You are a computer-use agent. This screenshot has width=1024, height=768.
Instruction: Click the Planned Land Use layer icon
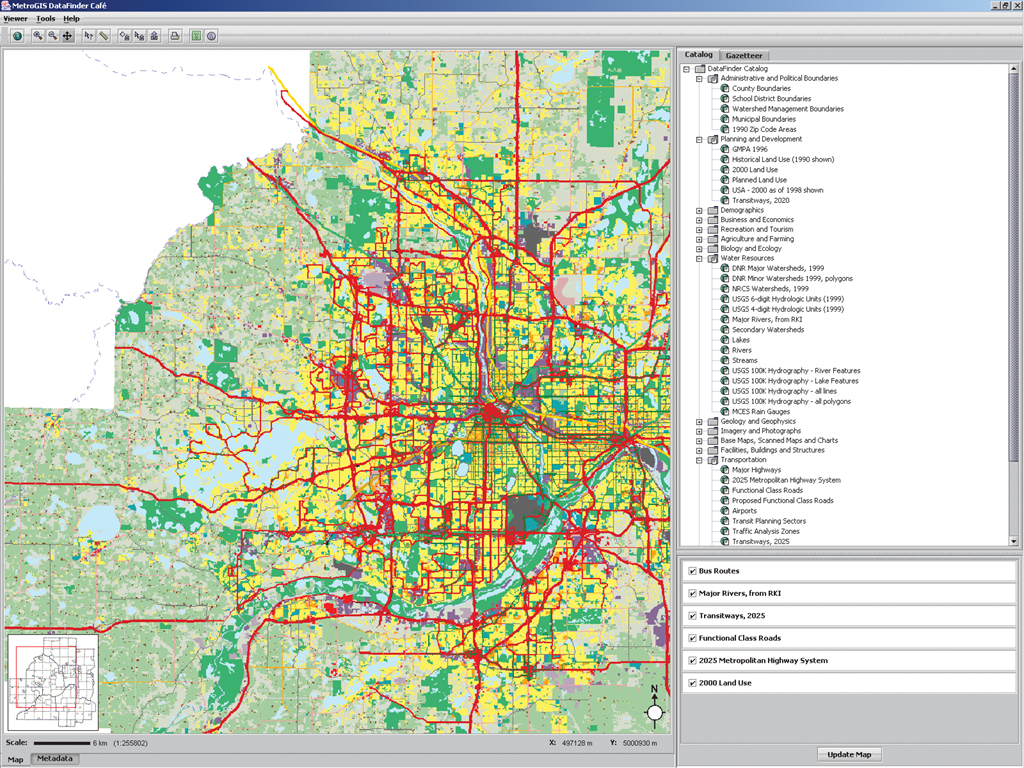(x=725, y=180)
